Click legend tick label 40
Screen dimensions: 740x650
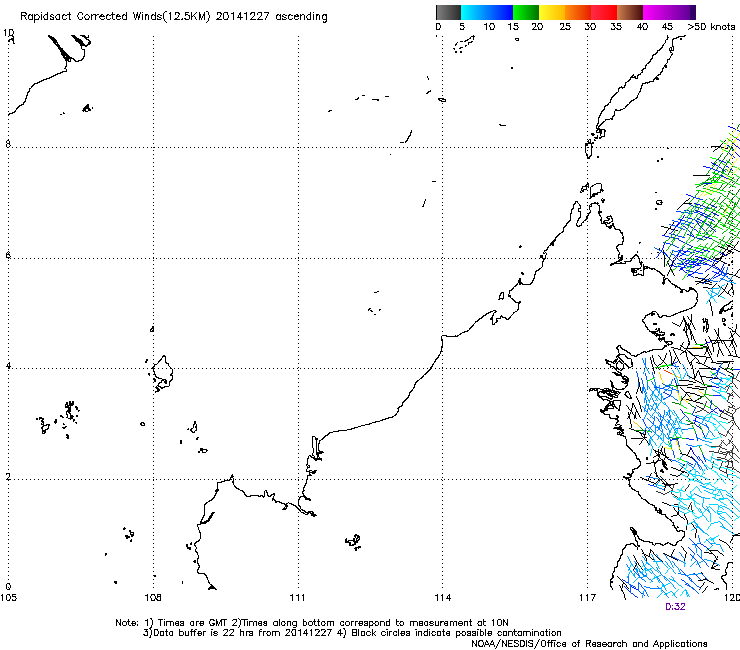tap(642, 27)
